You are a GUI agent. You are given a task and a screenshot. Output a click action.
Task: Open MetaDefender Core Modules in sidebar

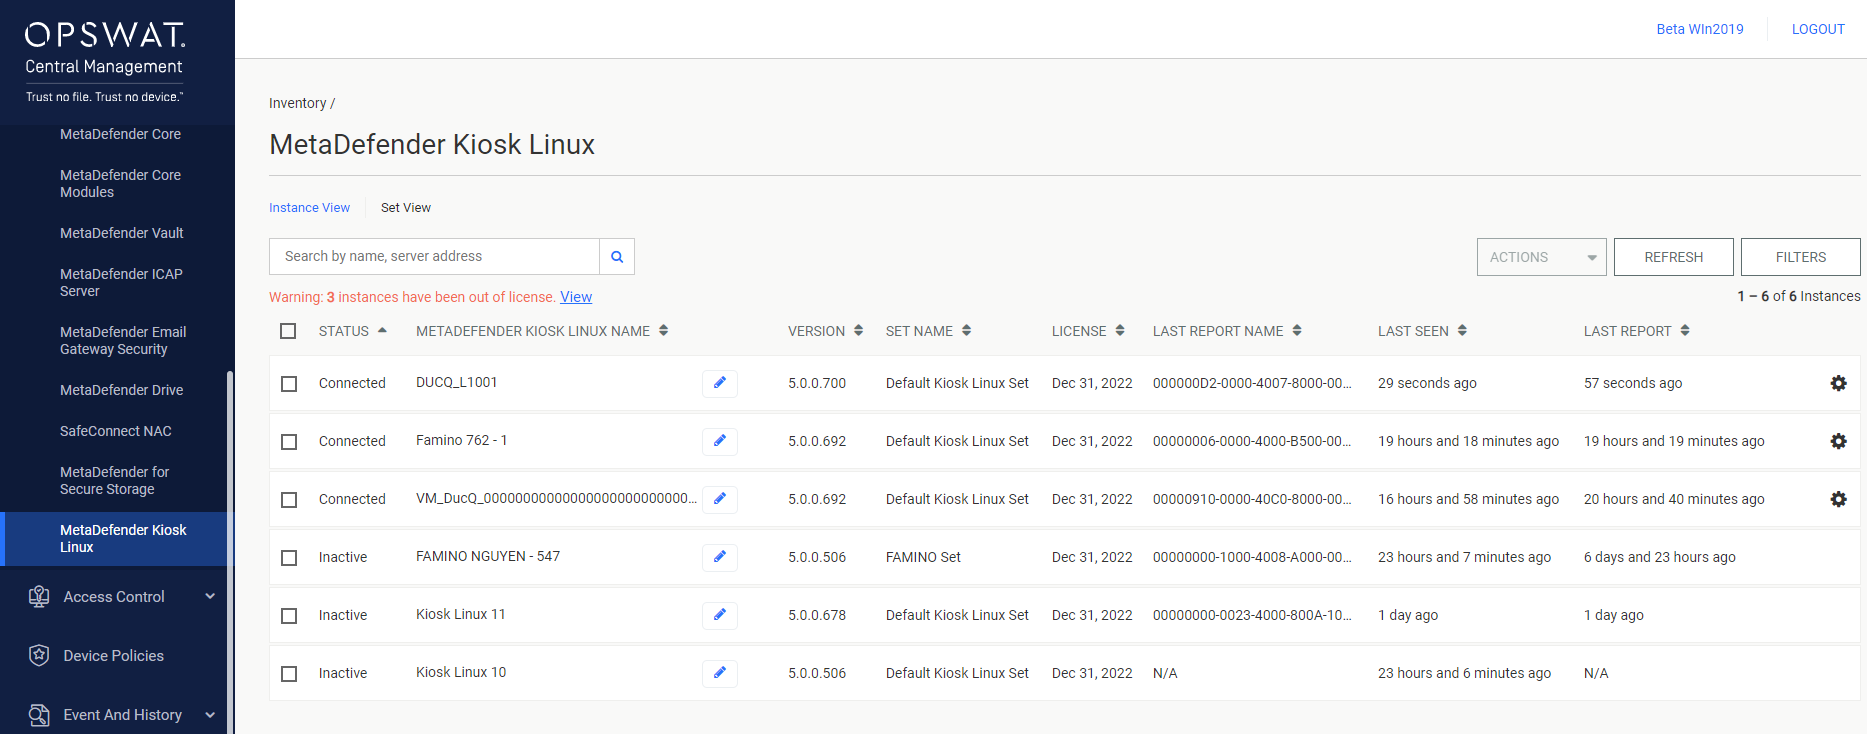point(120,184)
